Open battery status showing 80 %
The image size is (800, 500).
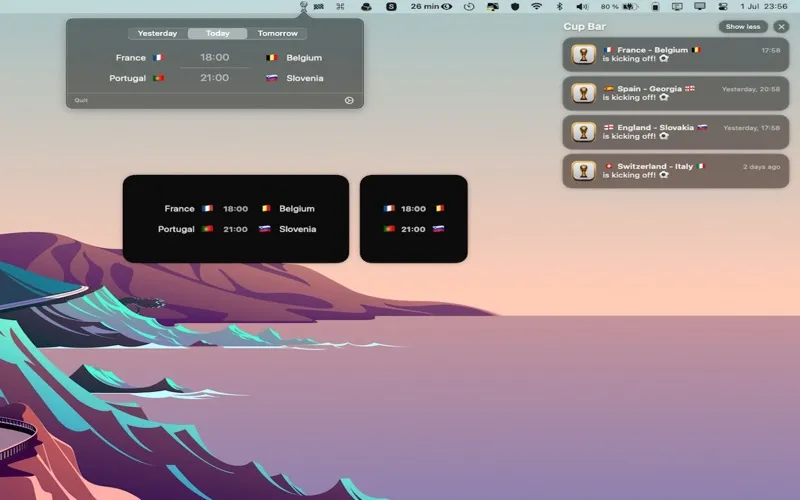coord(619,7)
